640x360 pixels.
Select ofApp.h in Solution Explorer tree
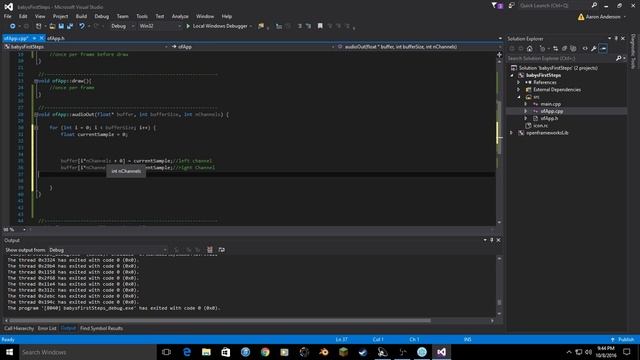coord(549,118)
